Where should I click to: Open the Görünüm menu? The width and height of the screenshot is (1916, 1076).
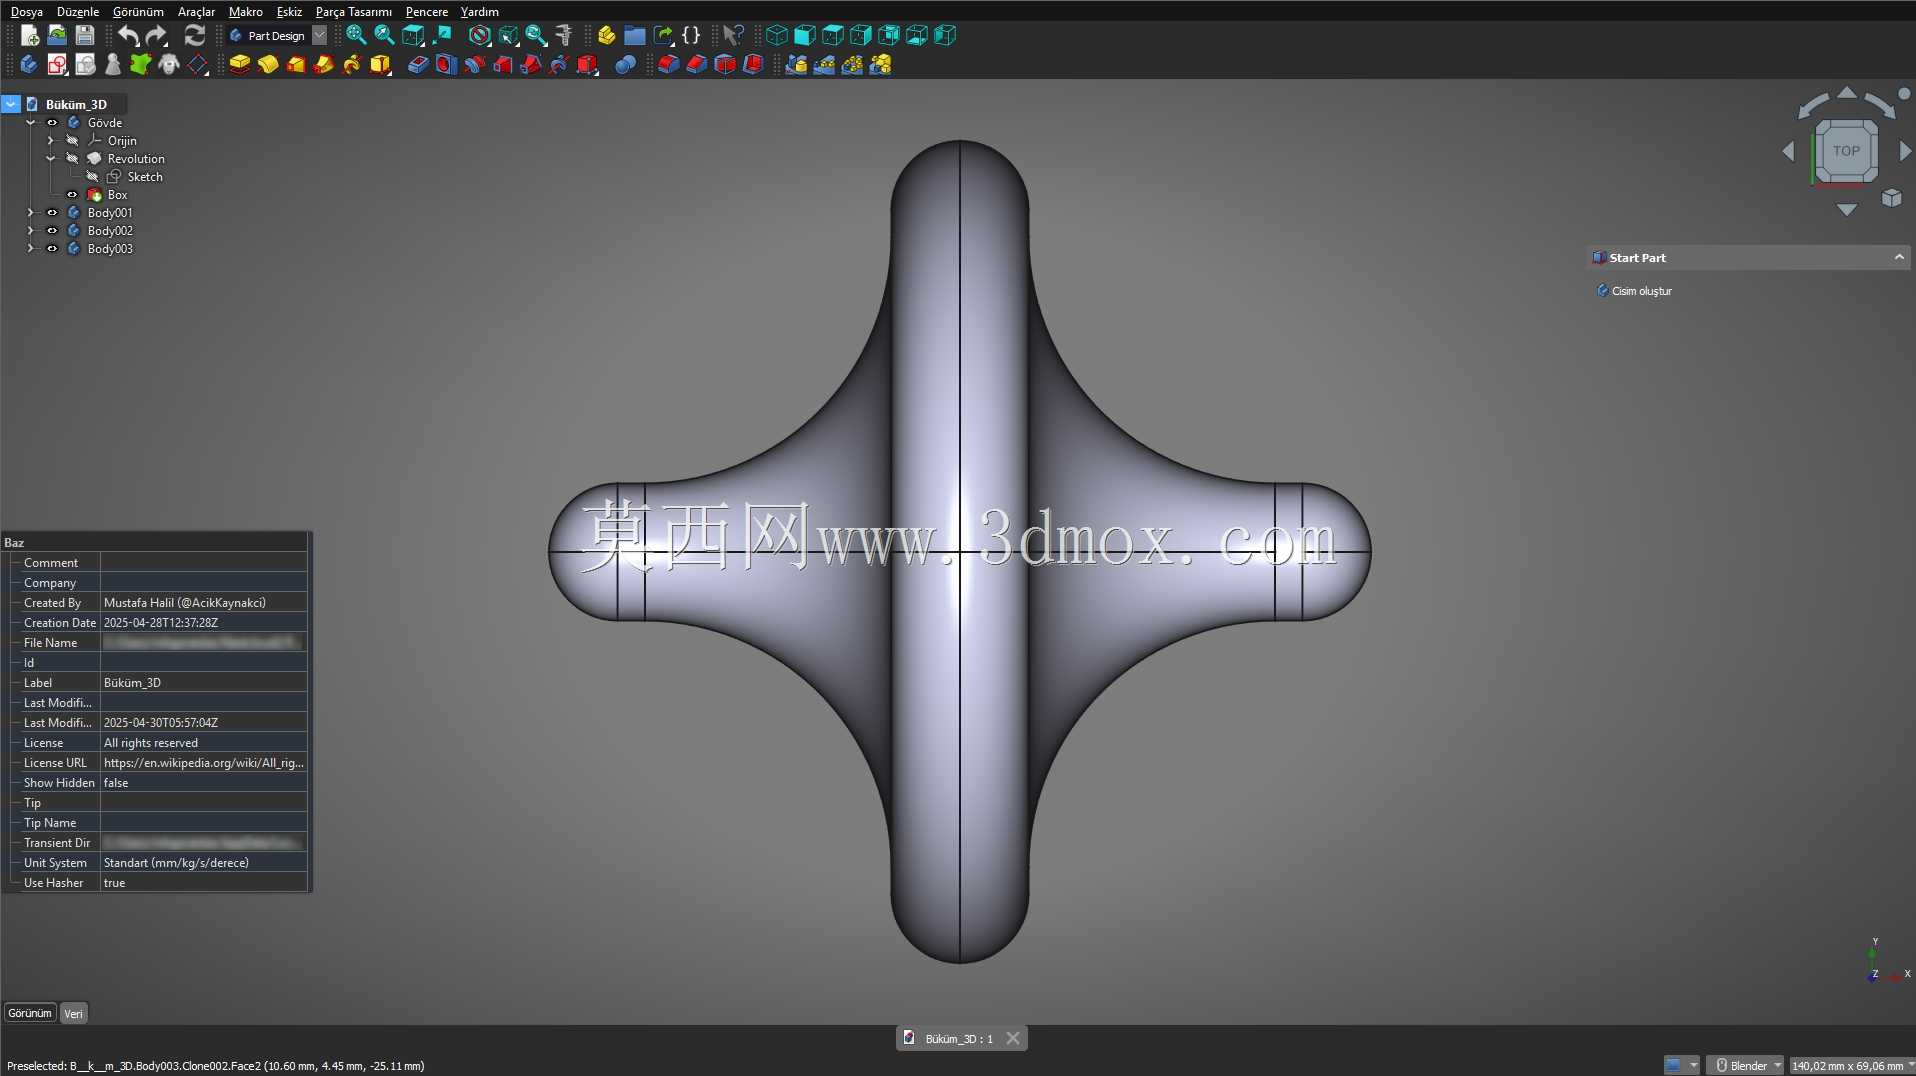138,12
